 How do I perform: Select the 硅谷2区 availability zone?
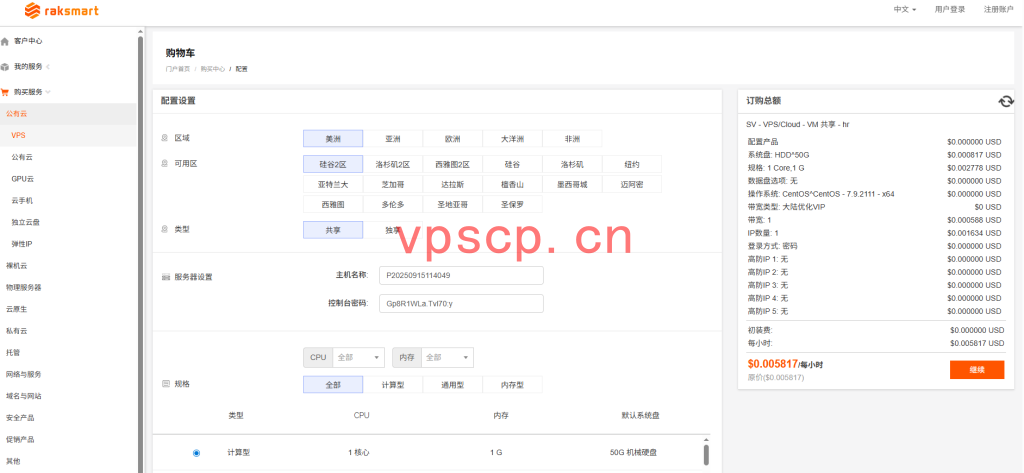coord(333,164)
